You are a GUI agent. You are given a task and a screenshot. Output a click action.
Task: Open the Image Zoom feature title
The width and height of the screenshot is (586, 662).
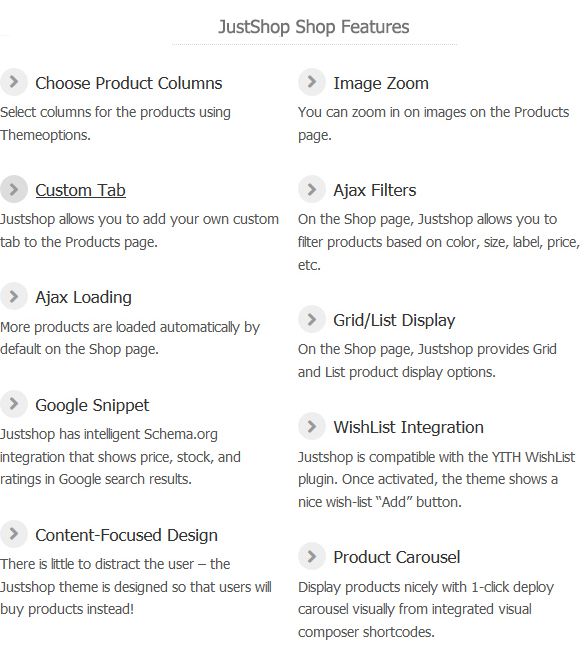click(381, 83)
